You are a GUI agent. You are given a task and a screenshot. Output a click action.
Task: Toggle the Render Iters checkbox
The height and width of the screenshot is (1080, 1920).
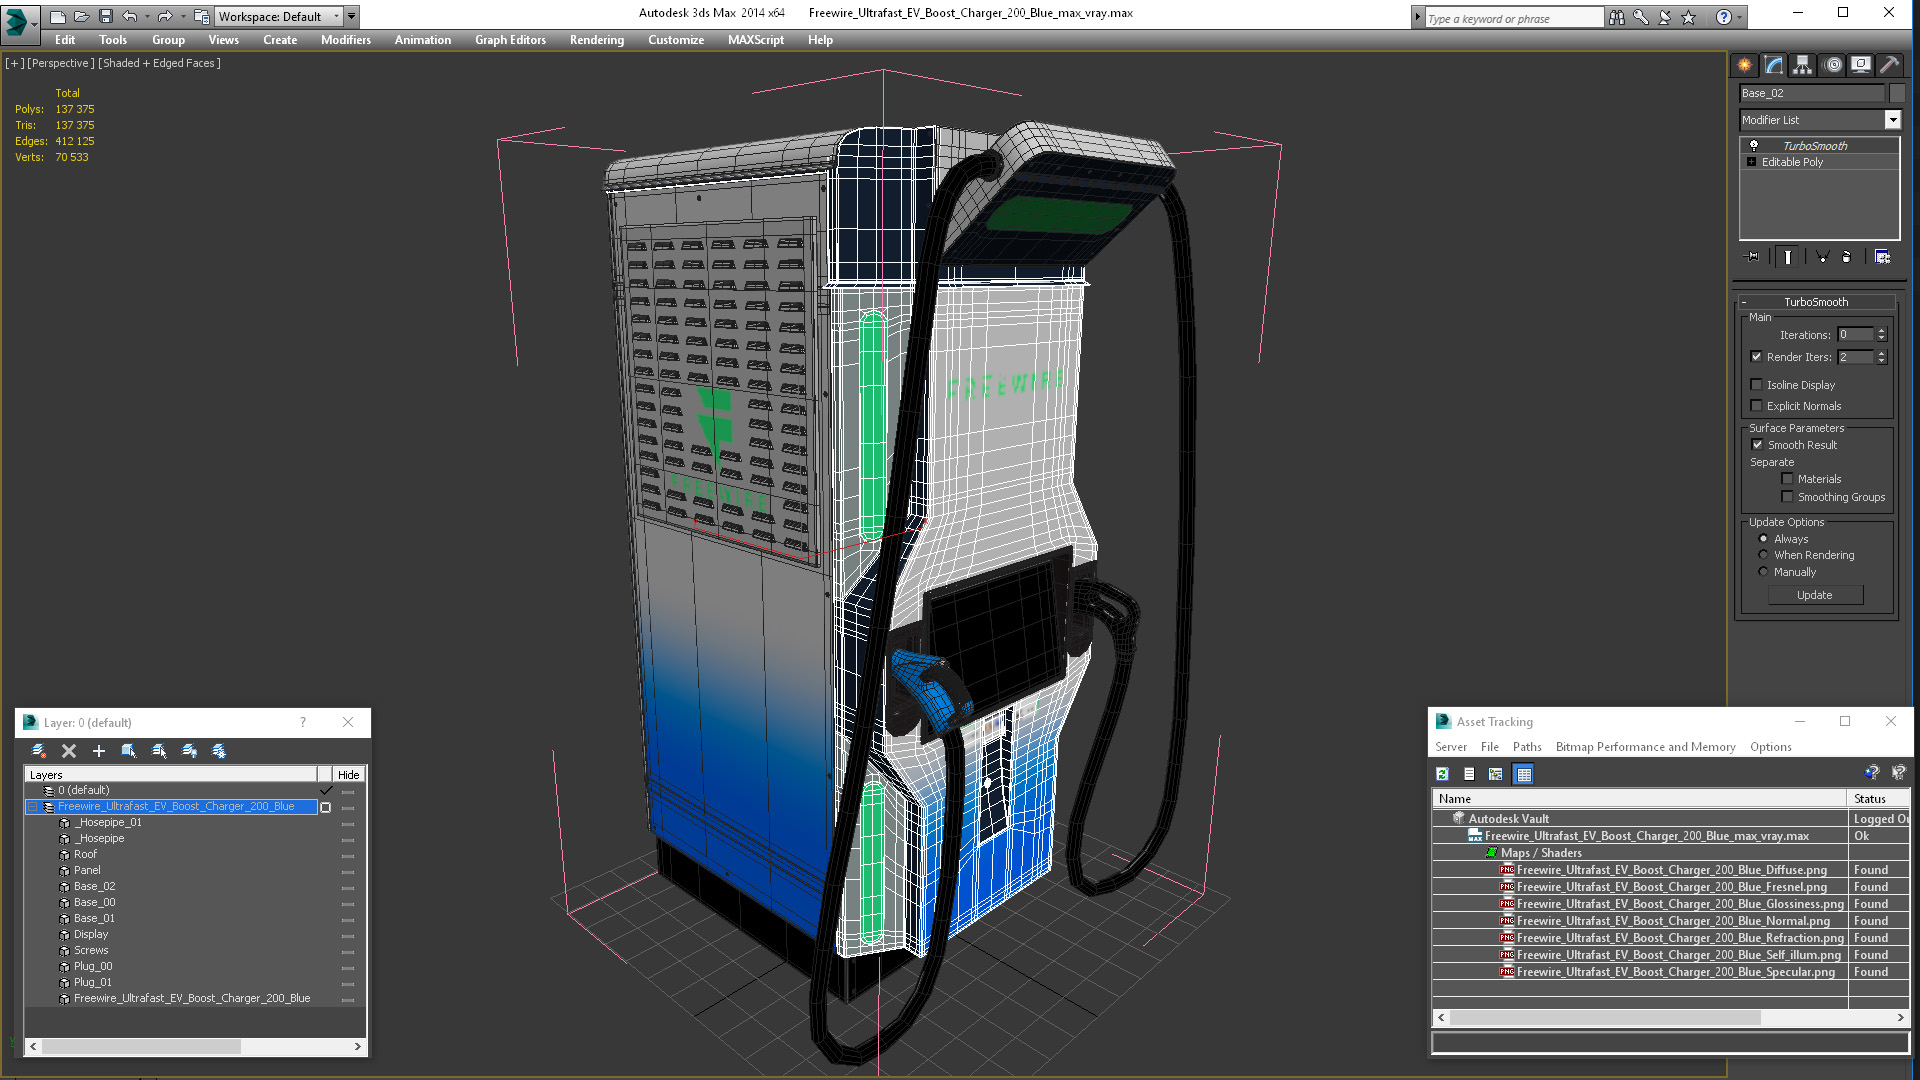pos(1756,357)
